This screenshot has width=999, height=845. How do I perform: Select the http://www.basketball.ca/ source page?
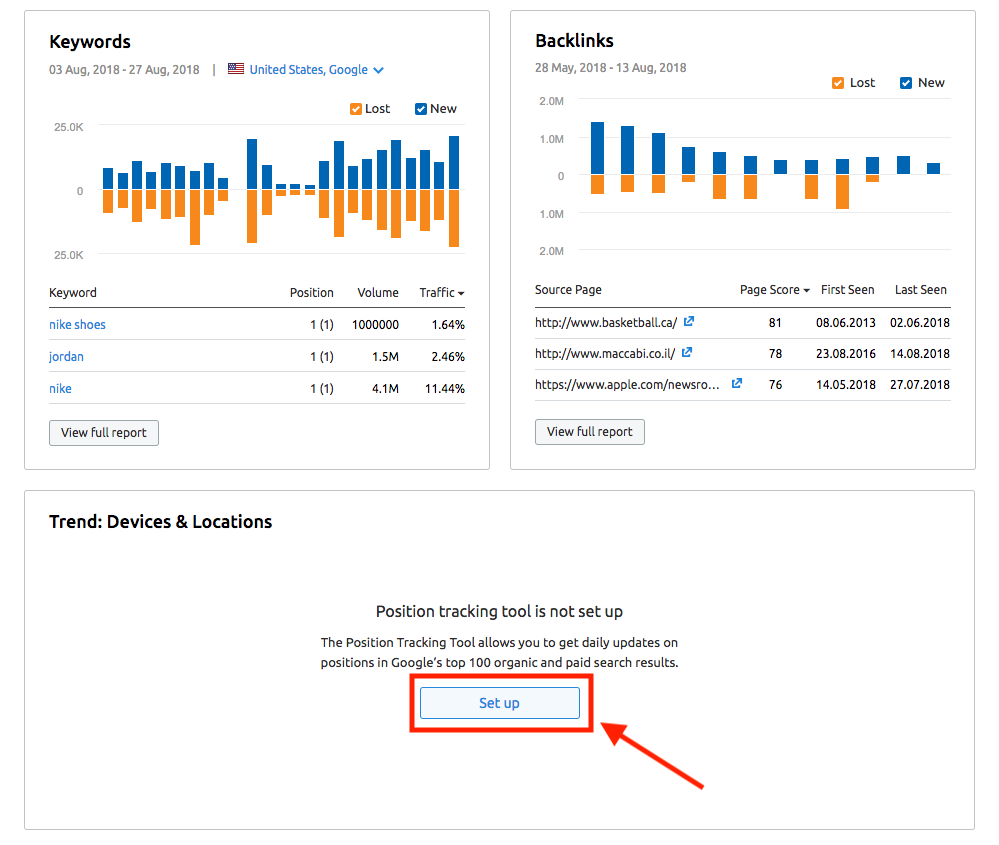click(605, 322)
